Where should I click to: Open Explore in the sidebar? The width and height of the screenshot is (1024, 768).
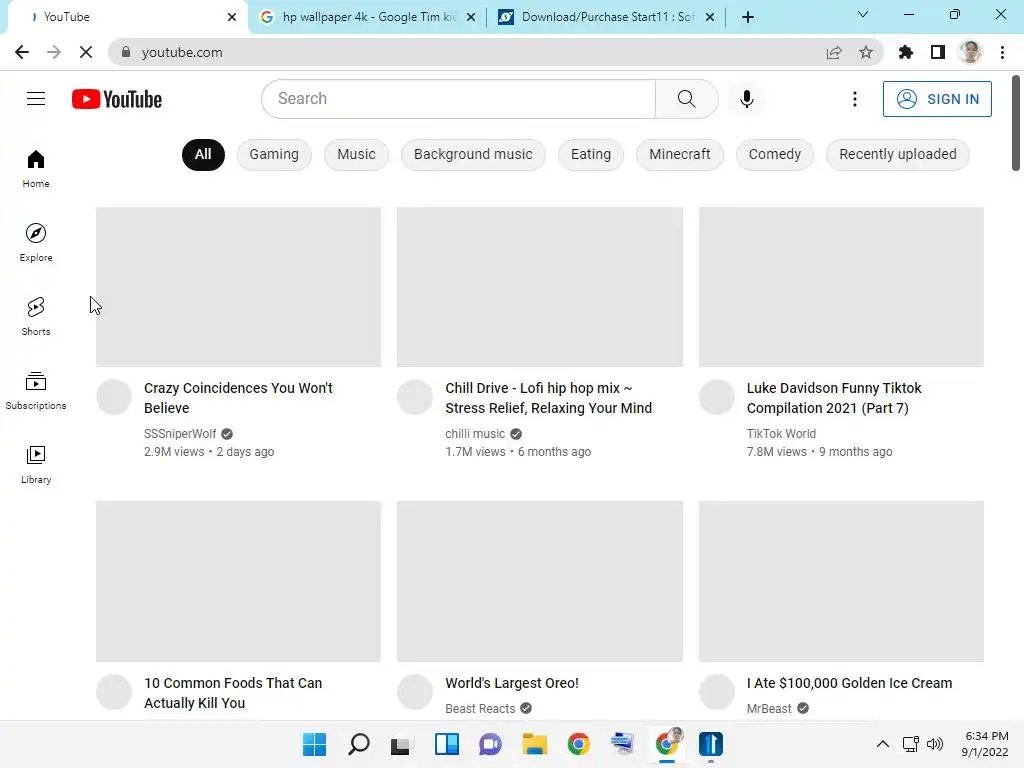[x=36, y=242]
